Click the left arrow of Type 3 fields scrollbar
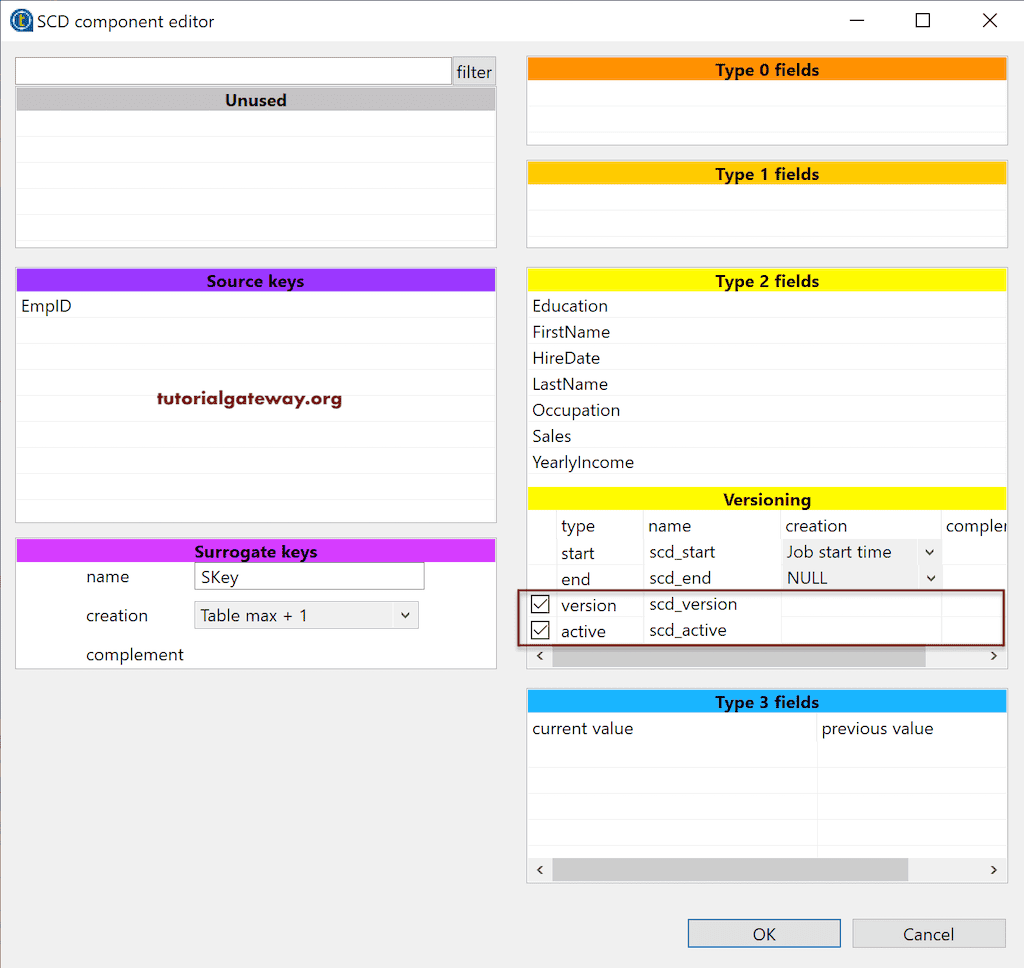The height and width of the screenshot is (968, 1024). click(539, 869)
